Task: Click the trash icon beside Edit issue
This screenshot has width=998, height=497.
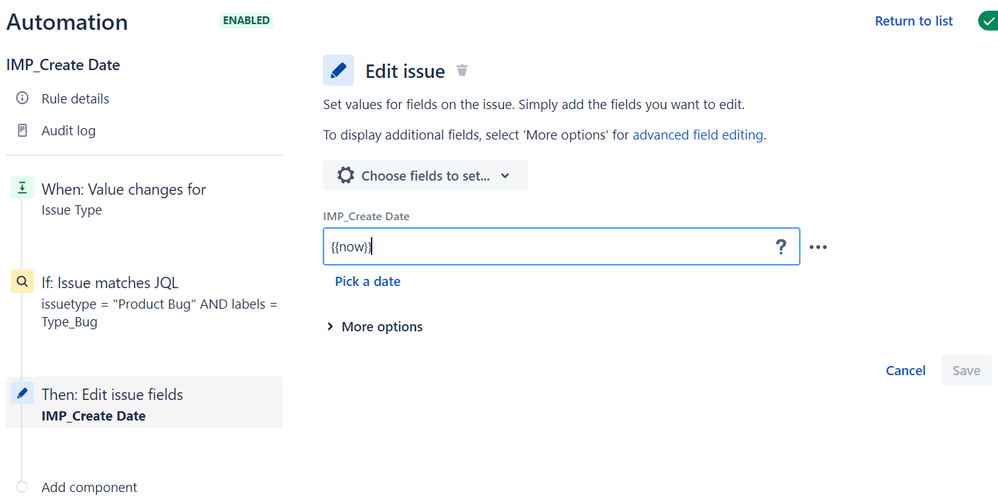Action: (x=463, y=71)
